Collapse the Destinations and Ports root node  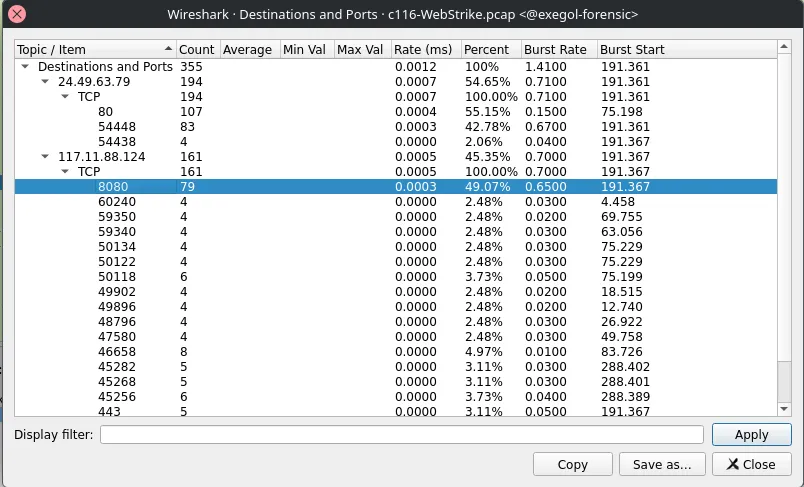(25, 67)
